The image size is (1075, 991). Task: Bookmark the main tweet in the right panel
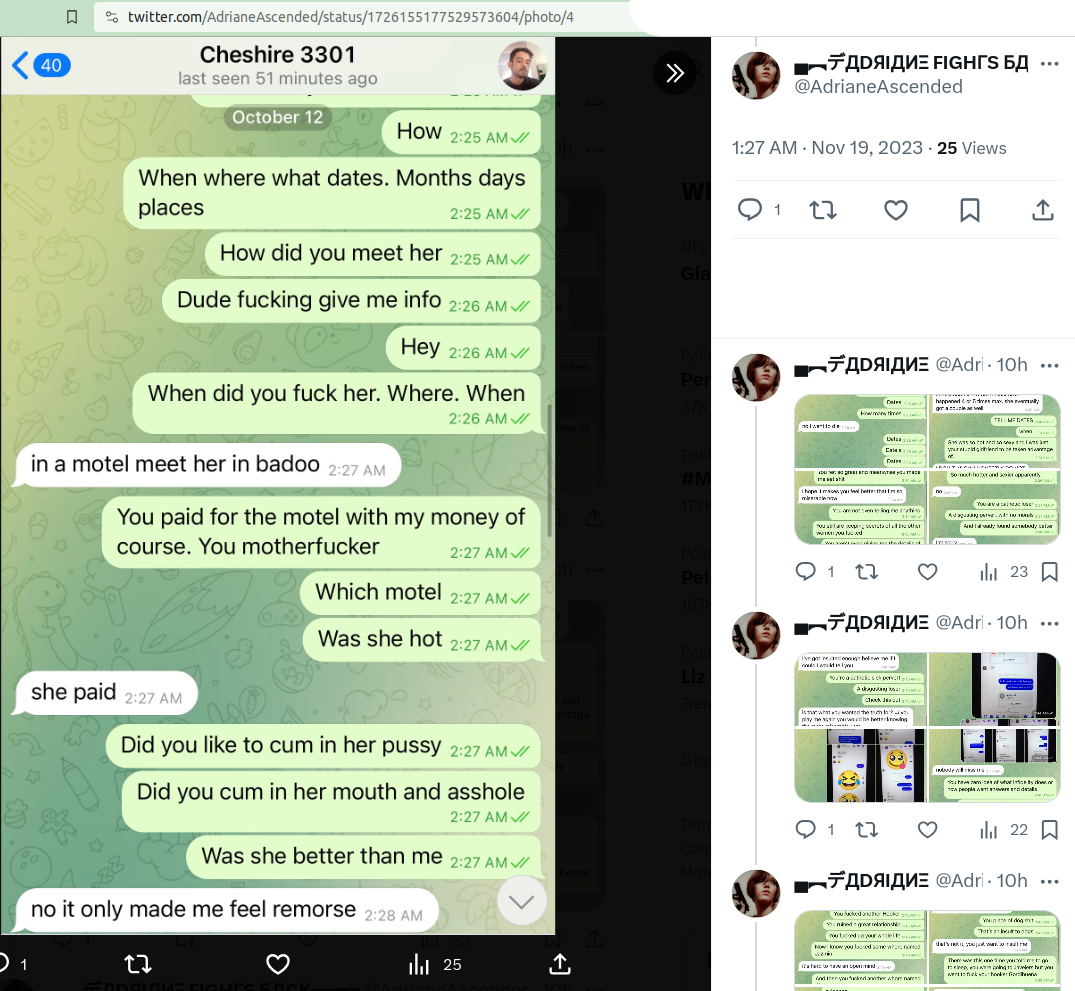pos(969,210)
